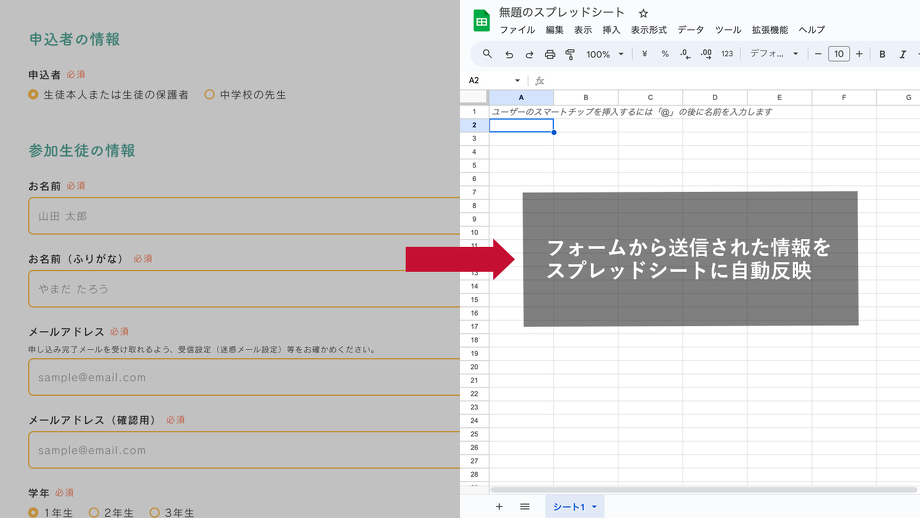Click the search magnifier icon in the toolbar
Screen dimensions: 920x518
pyautogui.click(x=487, y=54)
